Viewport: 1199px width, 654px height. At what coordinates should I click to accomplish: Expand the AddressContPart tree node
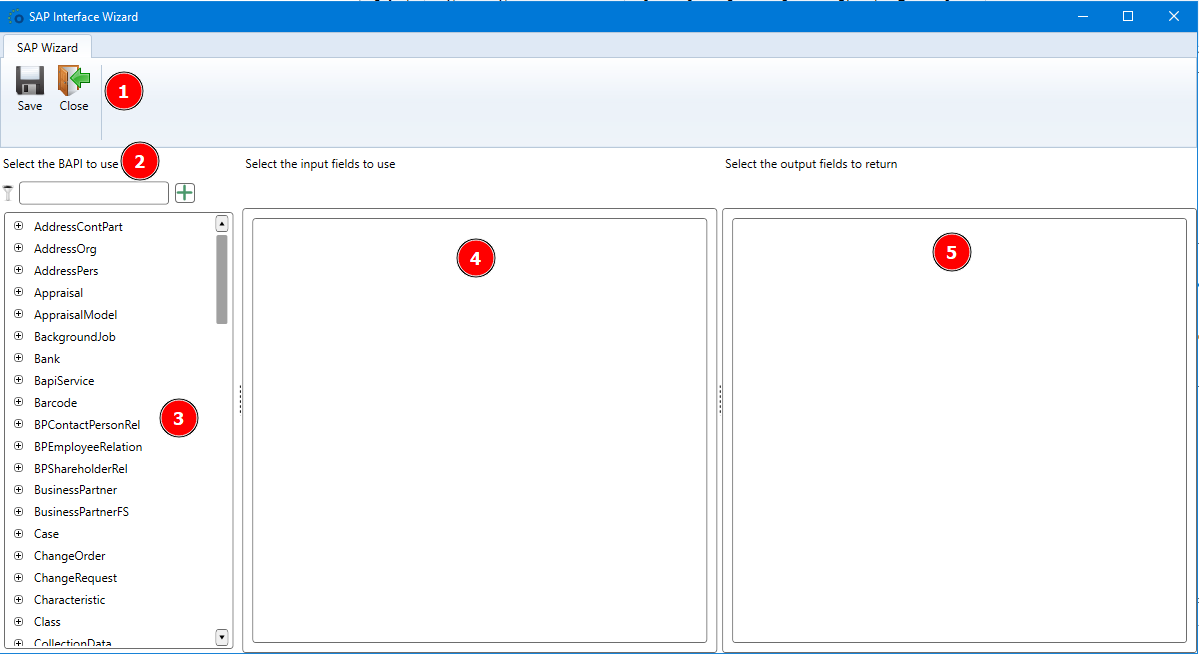point(18,226)
